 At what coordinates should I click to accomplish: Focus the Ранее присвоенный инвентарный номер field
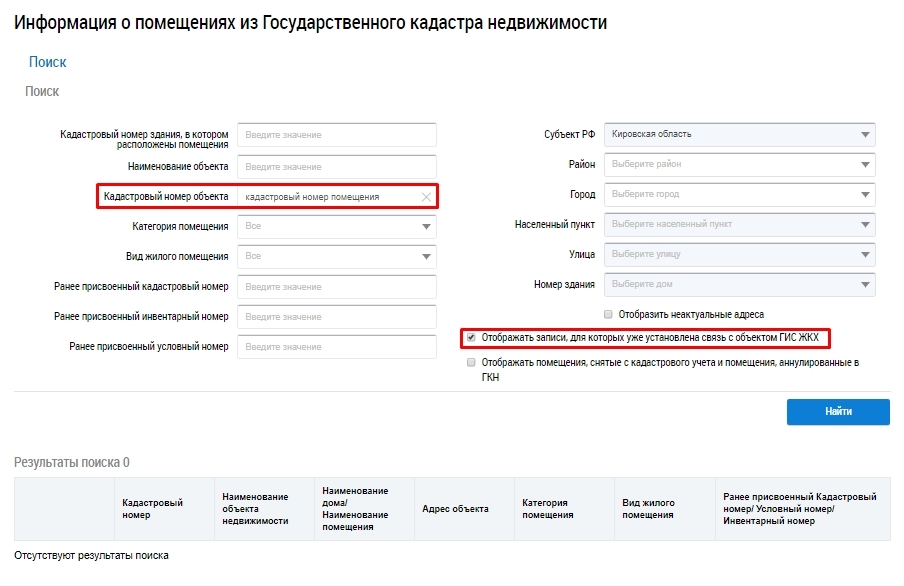pos(337,317)
